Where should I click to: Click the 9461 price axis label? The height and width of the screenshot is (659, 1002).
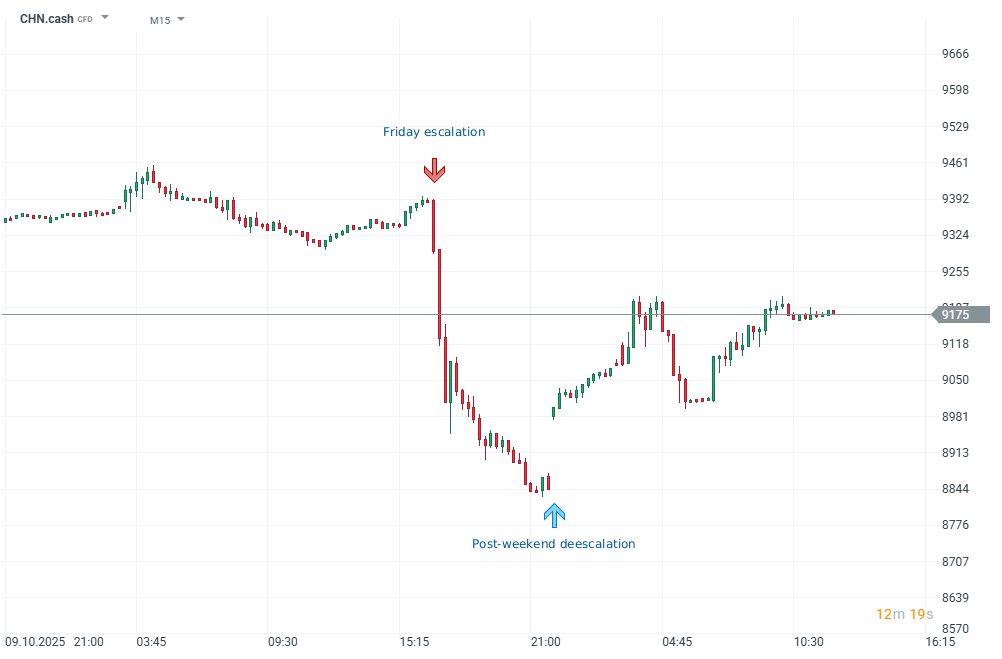click(x=955, y=163)
